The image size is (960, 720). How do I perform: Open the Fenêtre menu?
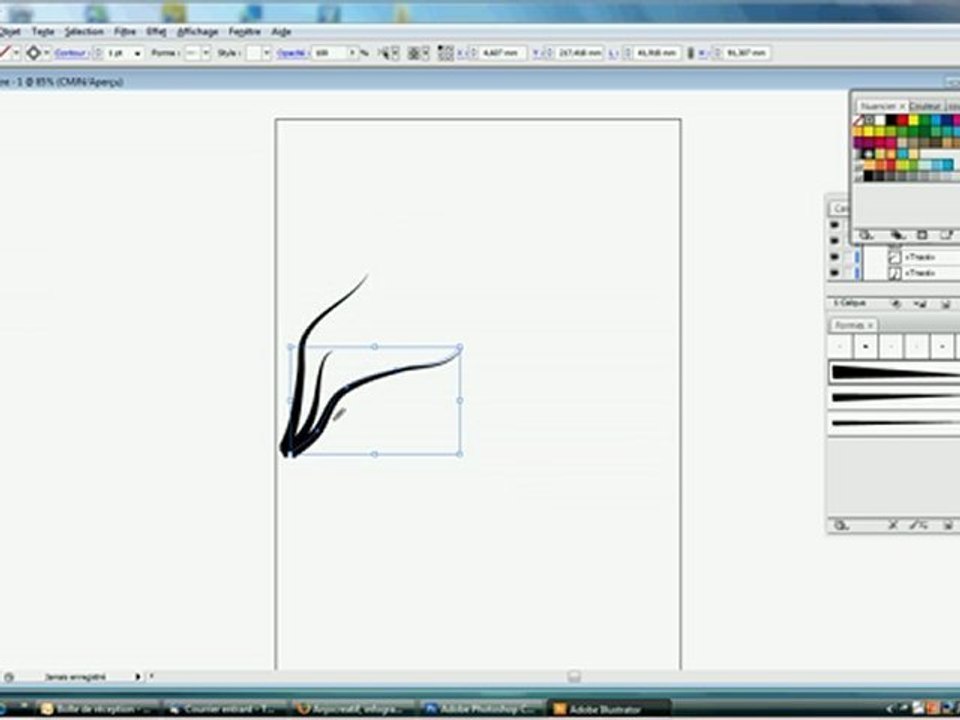[244, 31]
